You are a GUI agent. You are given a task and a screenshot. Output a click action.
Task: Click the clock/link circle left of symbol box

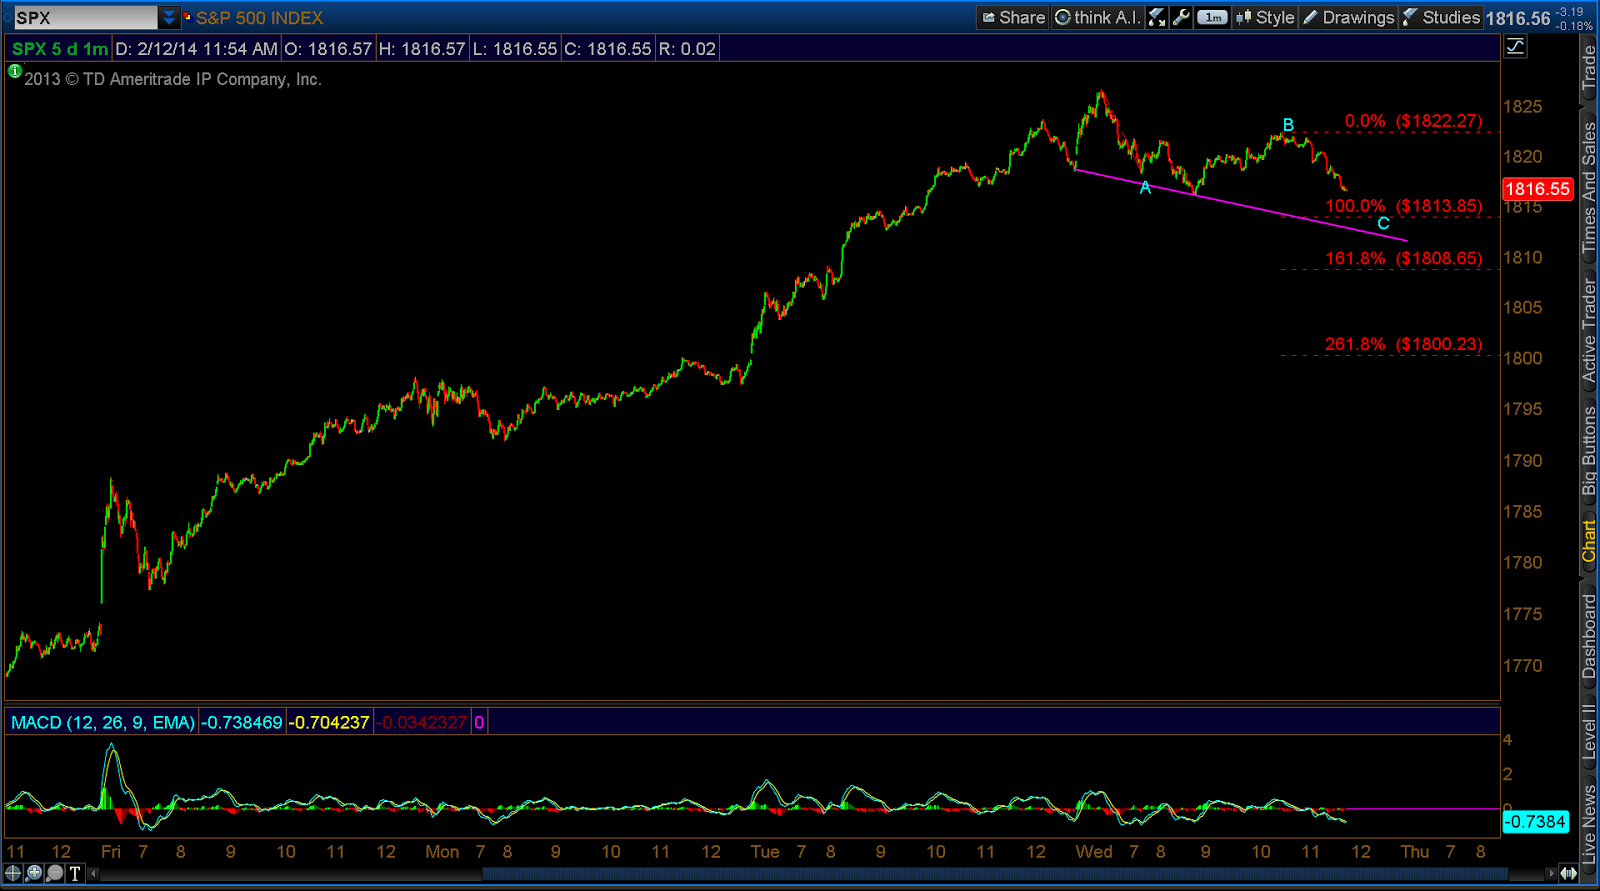pos(6,17)
